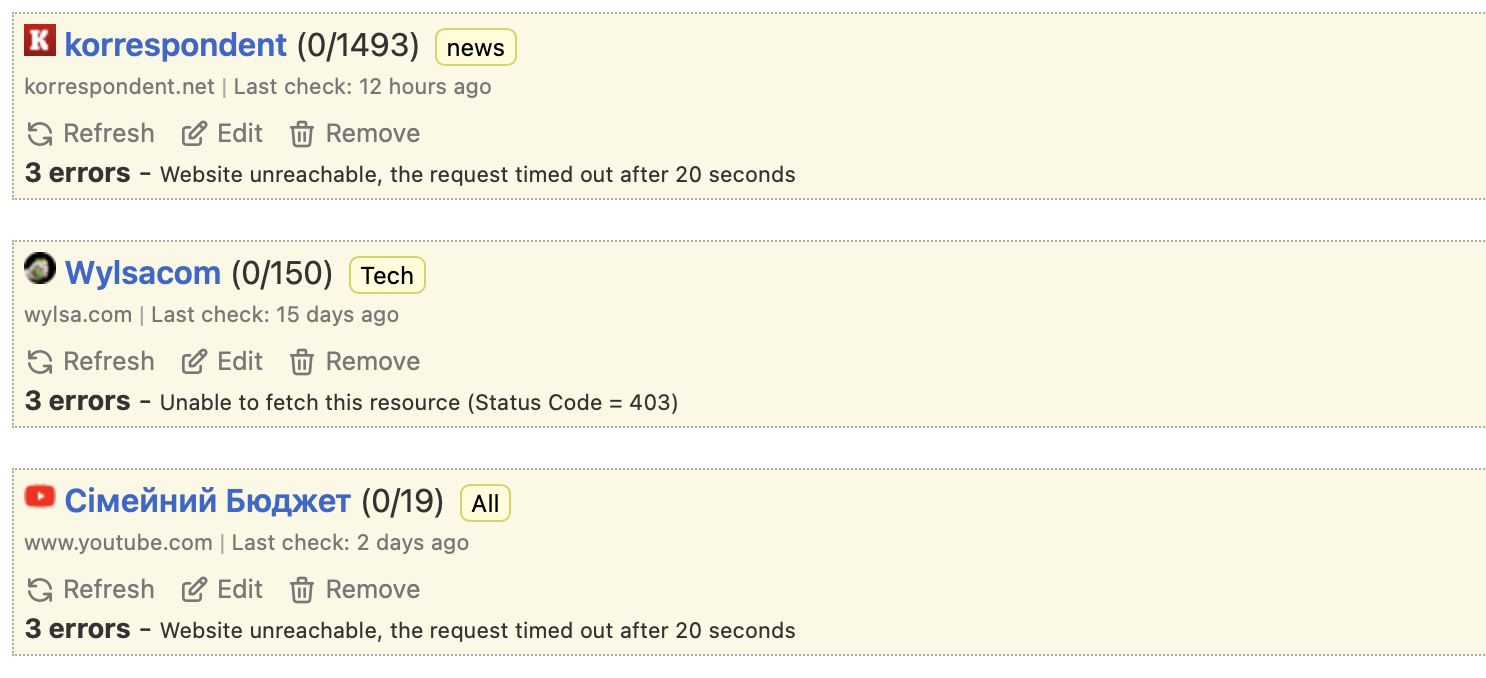The height and width of the screenshot is (678, 1486).
Task: Open the edit icon for Сімейний Бюджет
Action: pos(195,588)
